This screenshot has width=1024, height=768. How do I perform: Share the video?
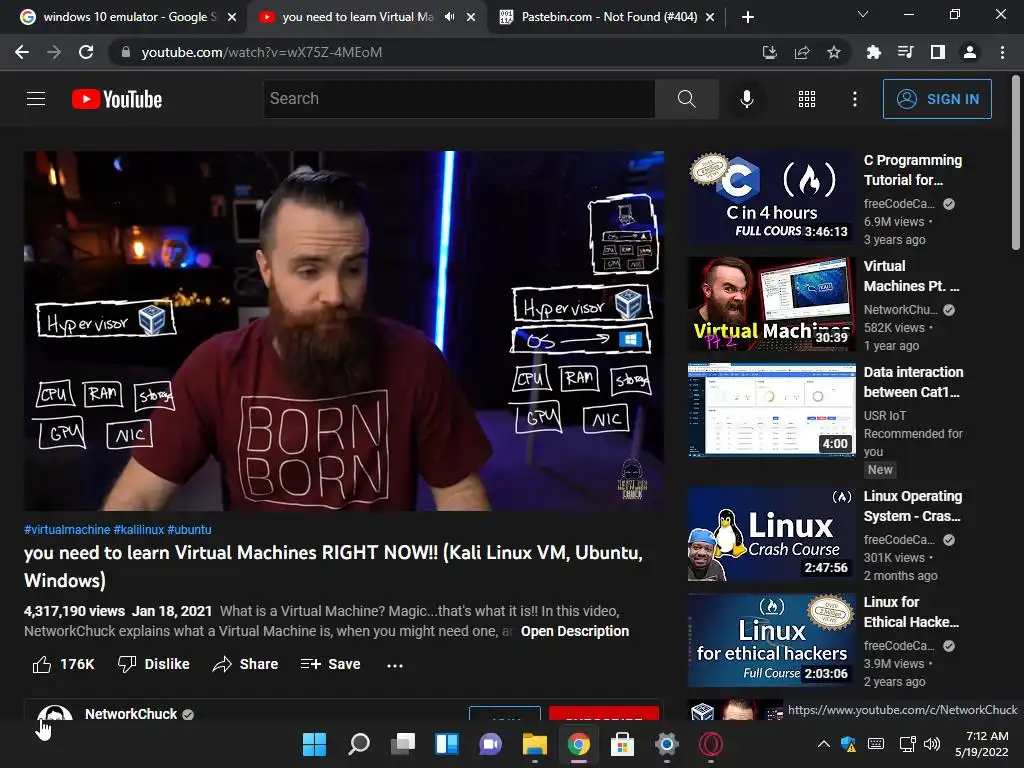click(x=246, y=664)
